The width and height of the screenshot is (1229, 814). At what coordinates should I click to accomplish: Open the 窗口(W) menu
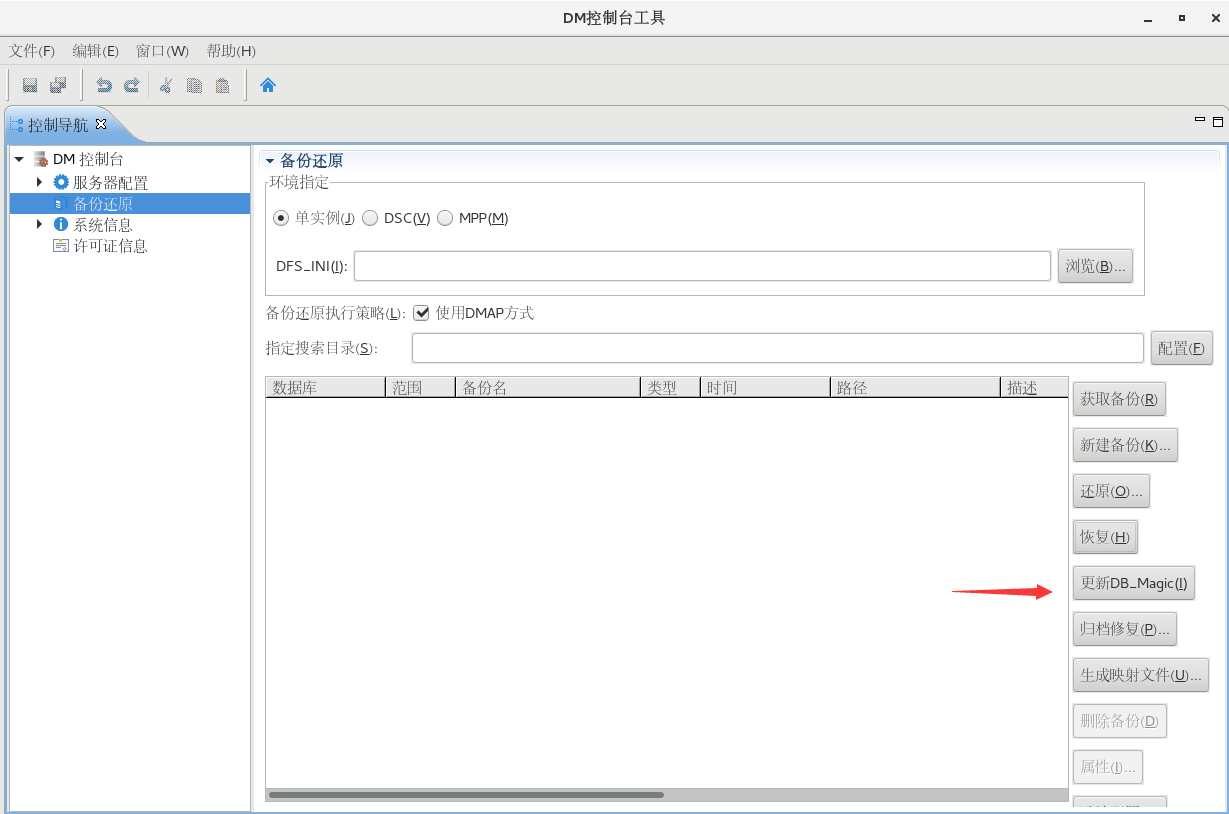pos(162,51)
